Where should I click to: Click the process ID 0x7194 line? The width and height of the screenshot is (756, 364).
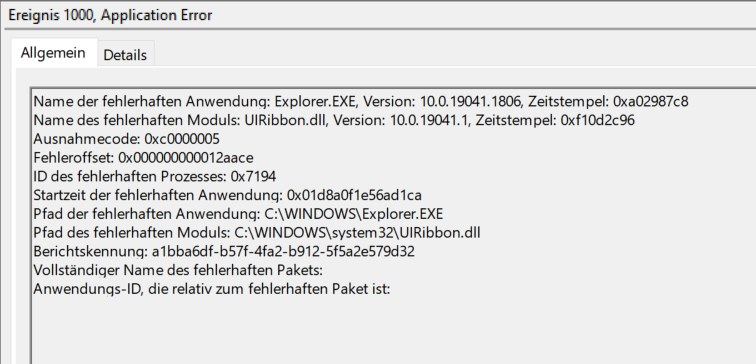pos(154,176)
